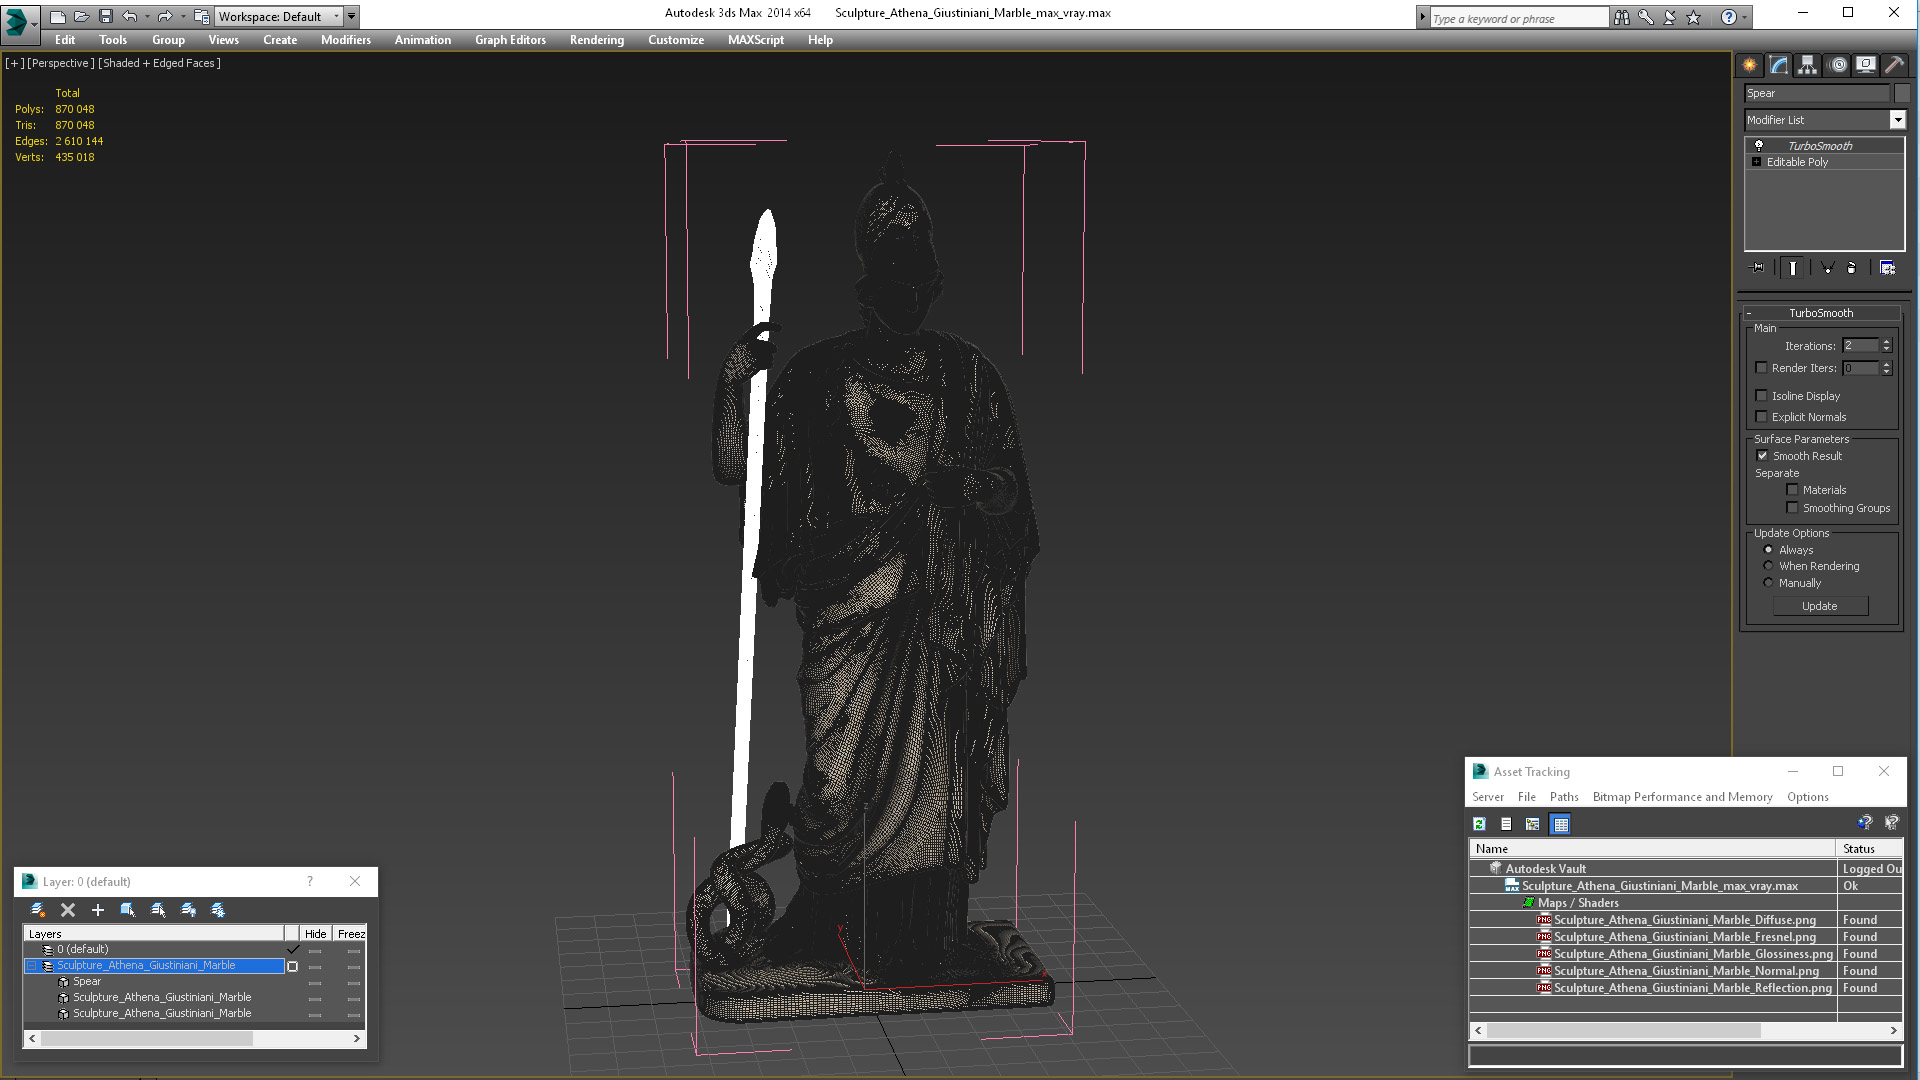1920x1080 pixels.
Task: Open the Graph Editors menu
Action: click(510, 40)
